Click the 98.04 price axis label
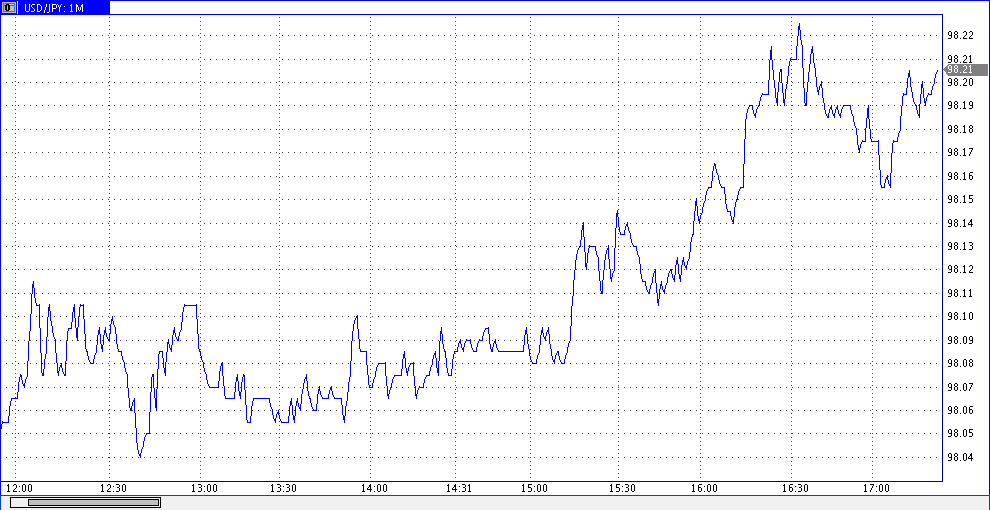 coord(960,458)
